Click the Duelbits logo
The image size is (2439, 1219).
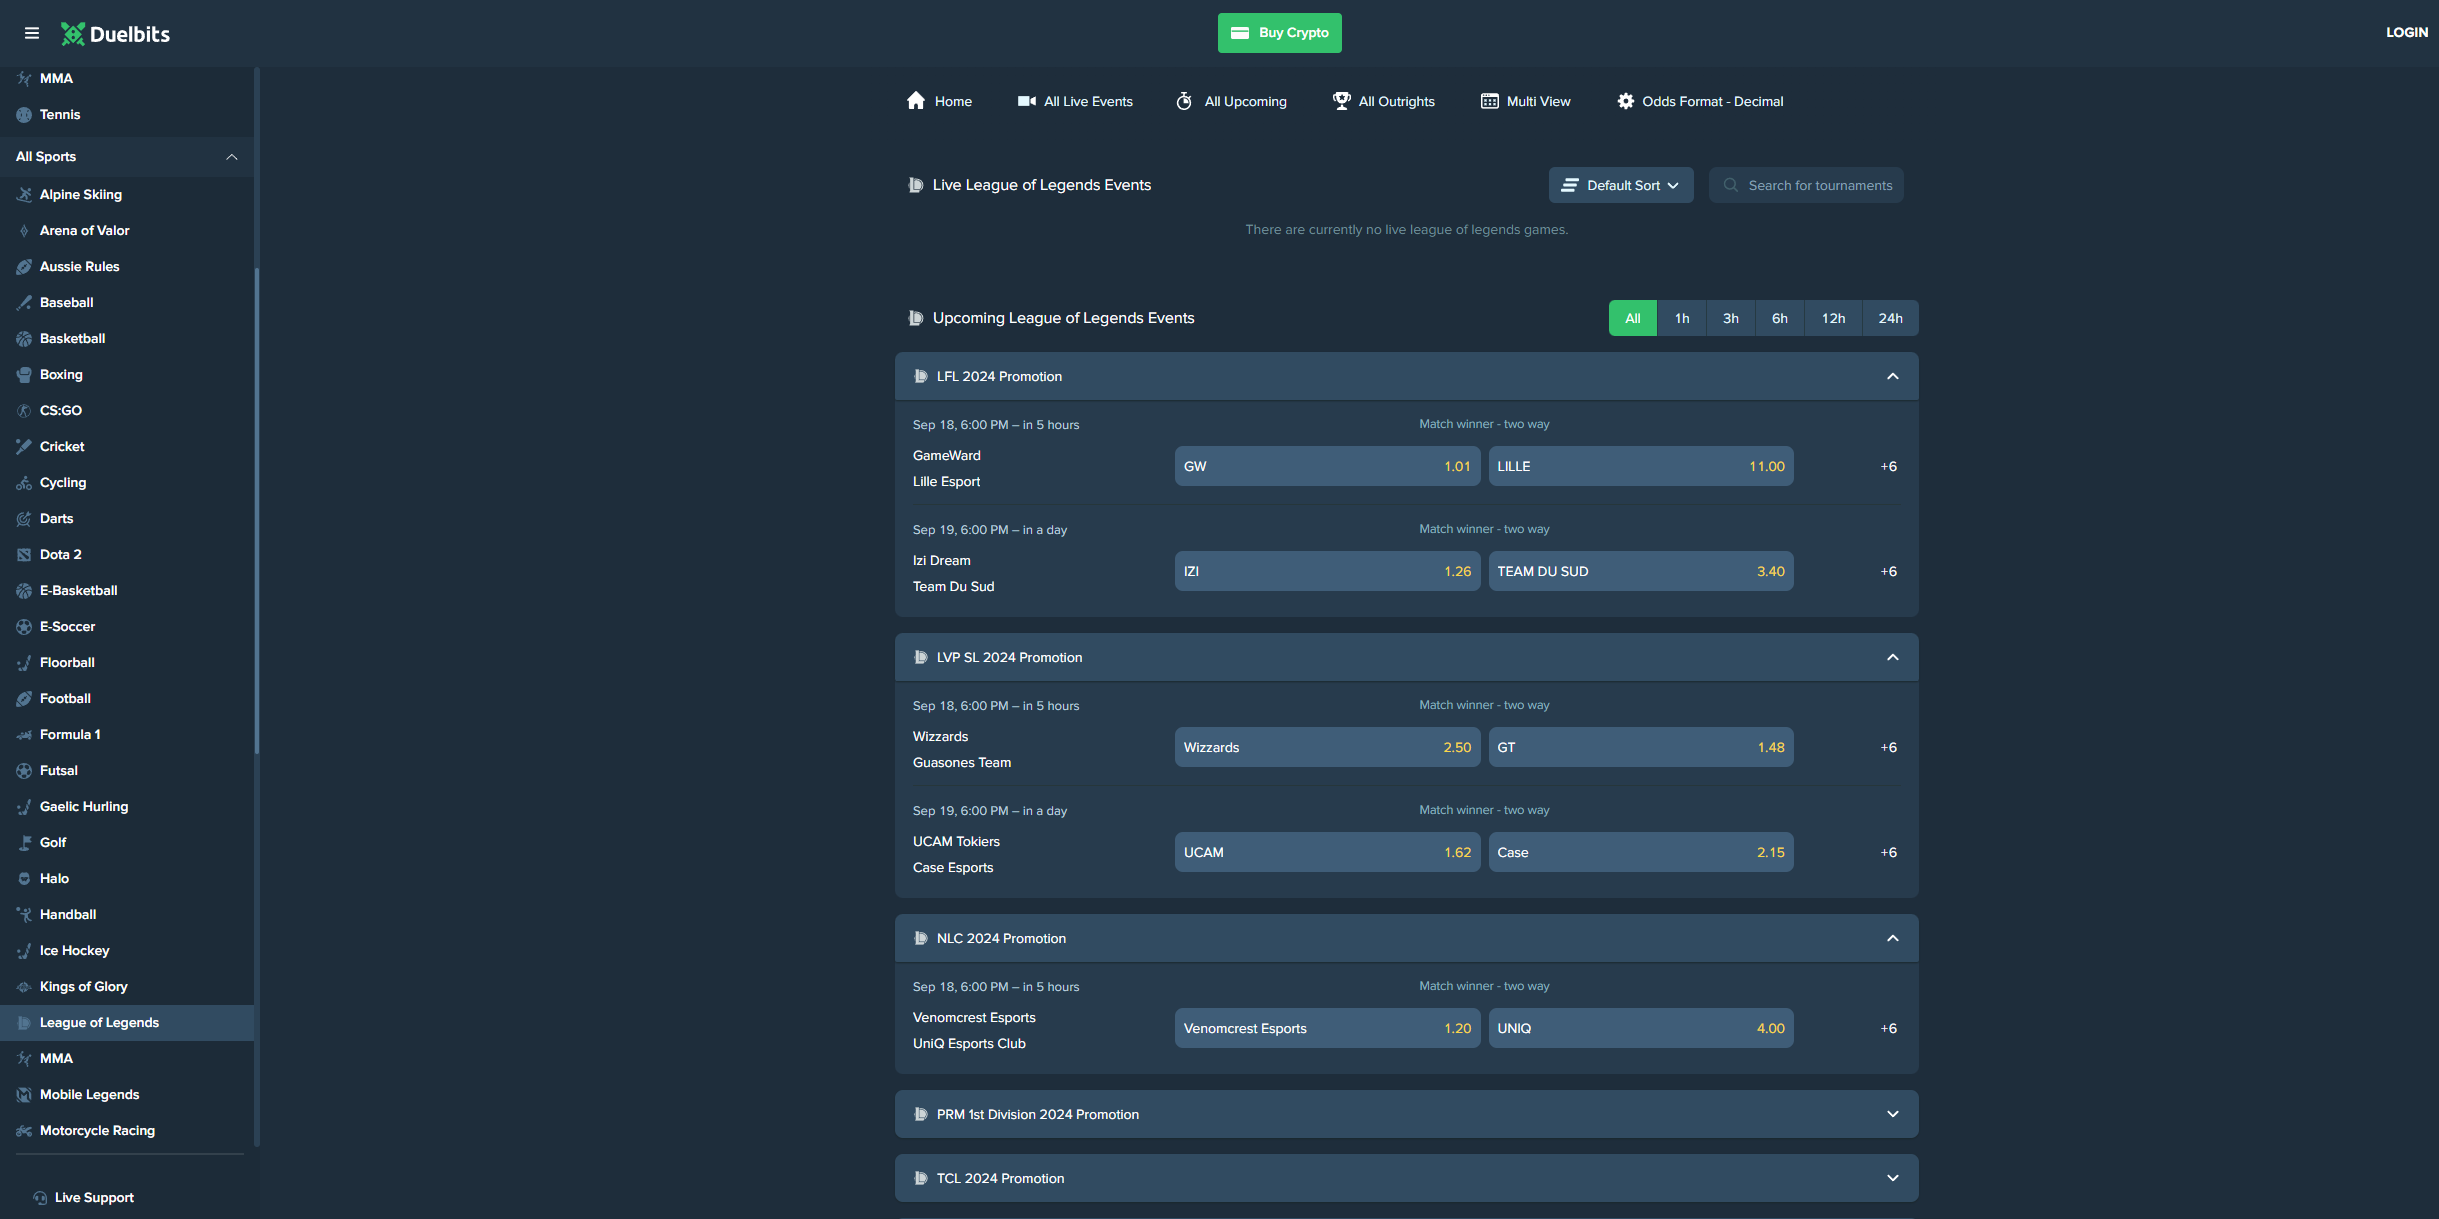[115, 34]
